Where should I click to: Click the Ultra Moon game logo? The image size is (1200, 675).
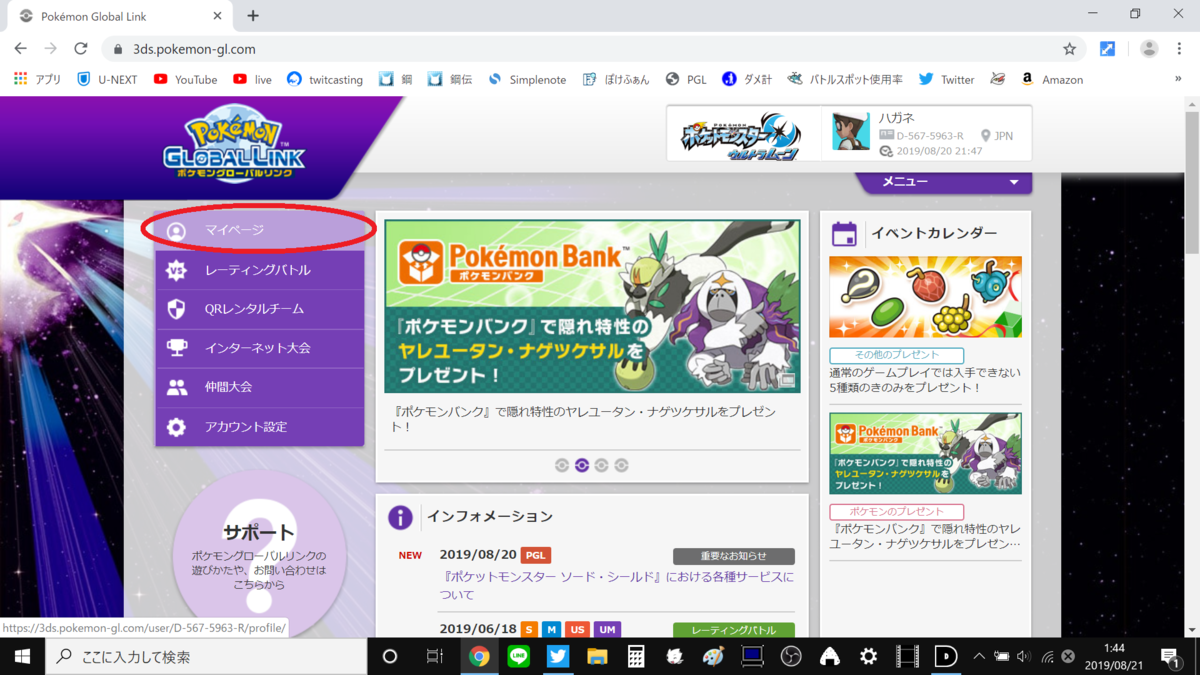(741, 136)
